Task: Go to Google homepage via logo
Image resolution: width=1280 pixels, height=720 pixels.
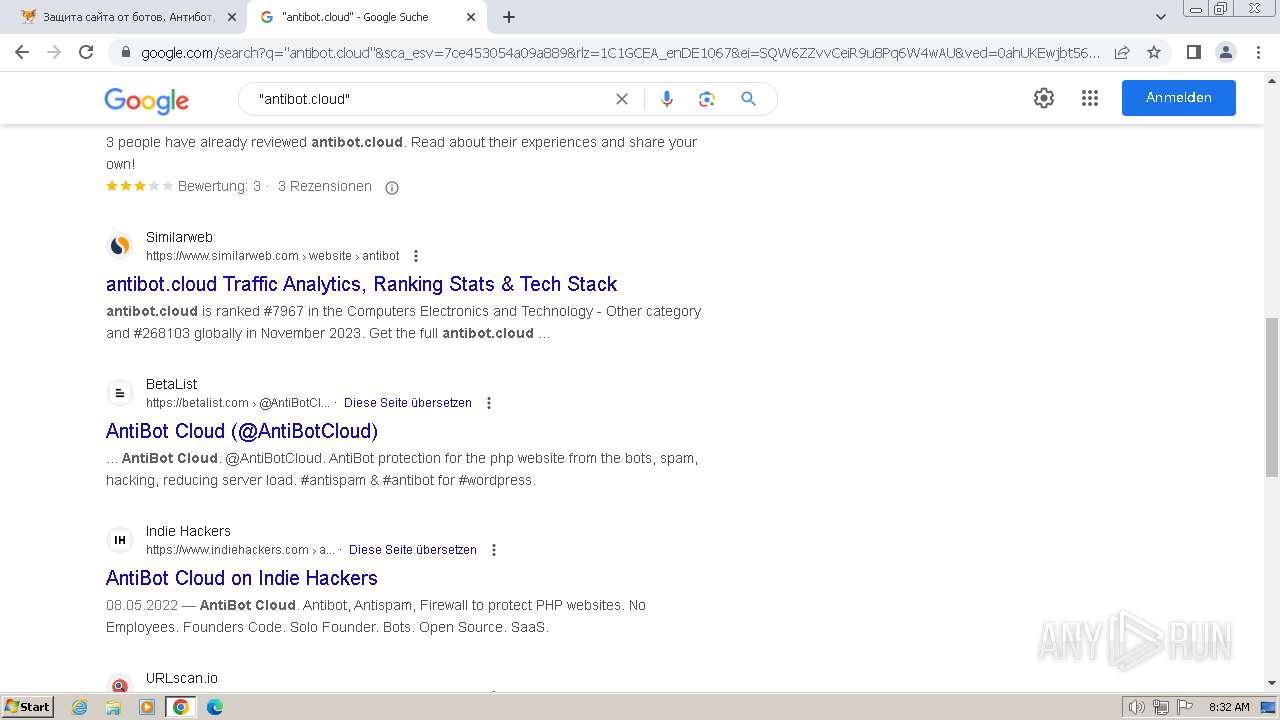Action: click(x=146, y=100)
